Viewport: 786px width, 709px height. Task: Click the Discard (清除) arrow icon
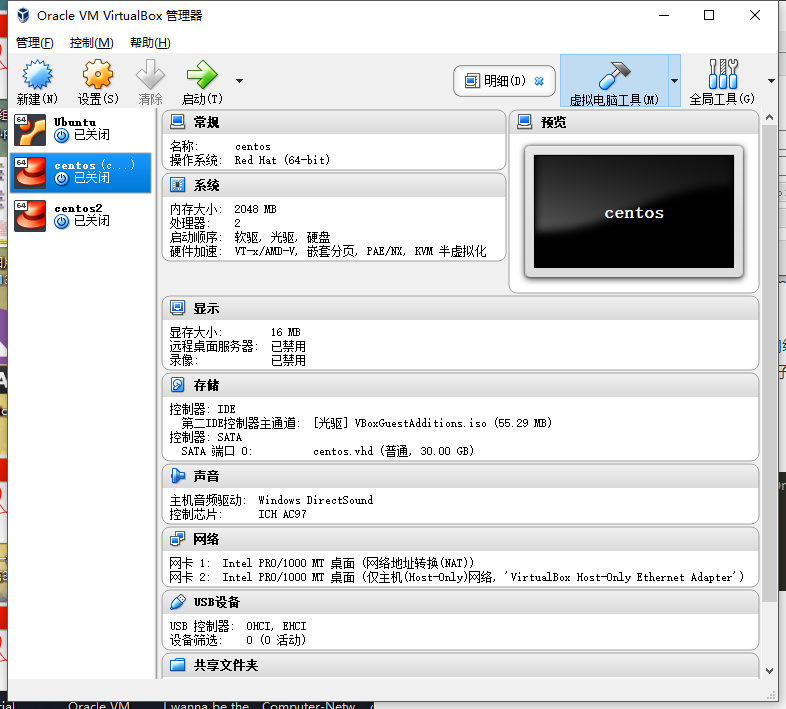point(150,75)
